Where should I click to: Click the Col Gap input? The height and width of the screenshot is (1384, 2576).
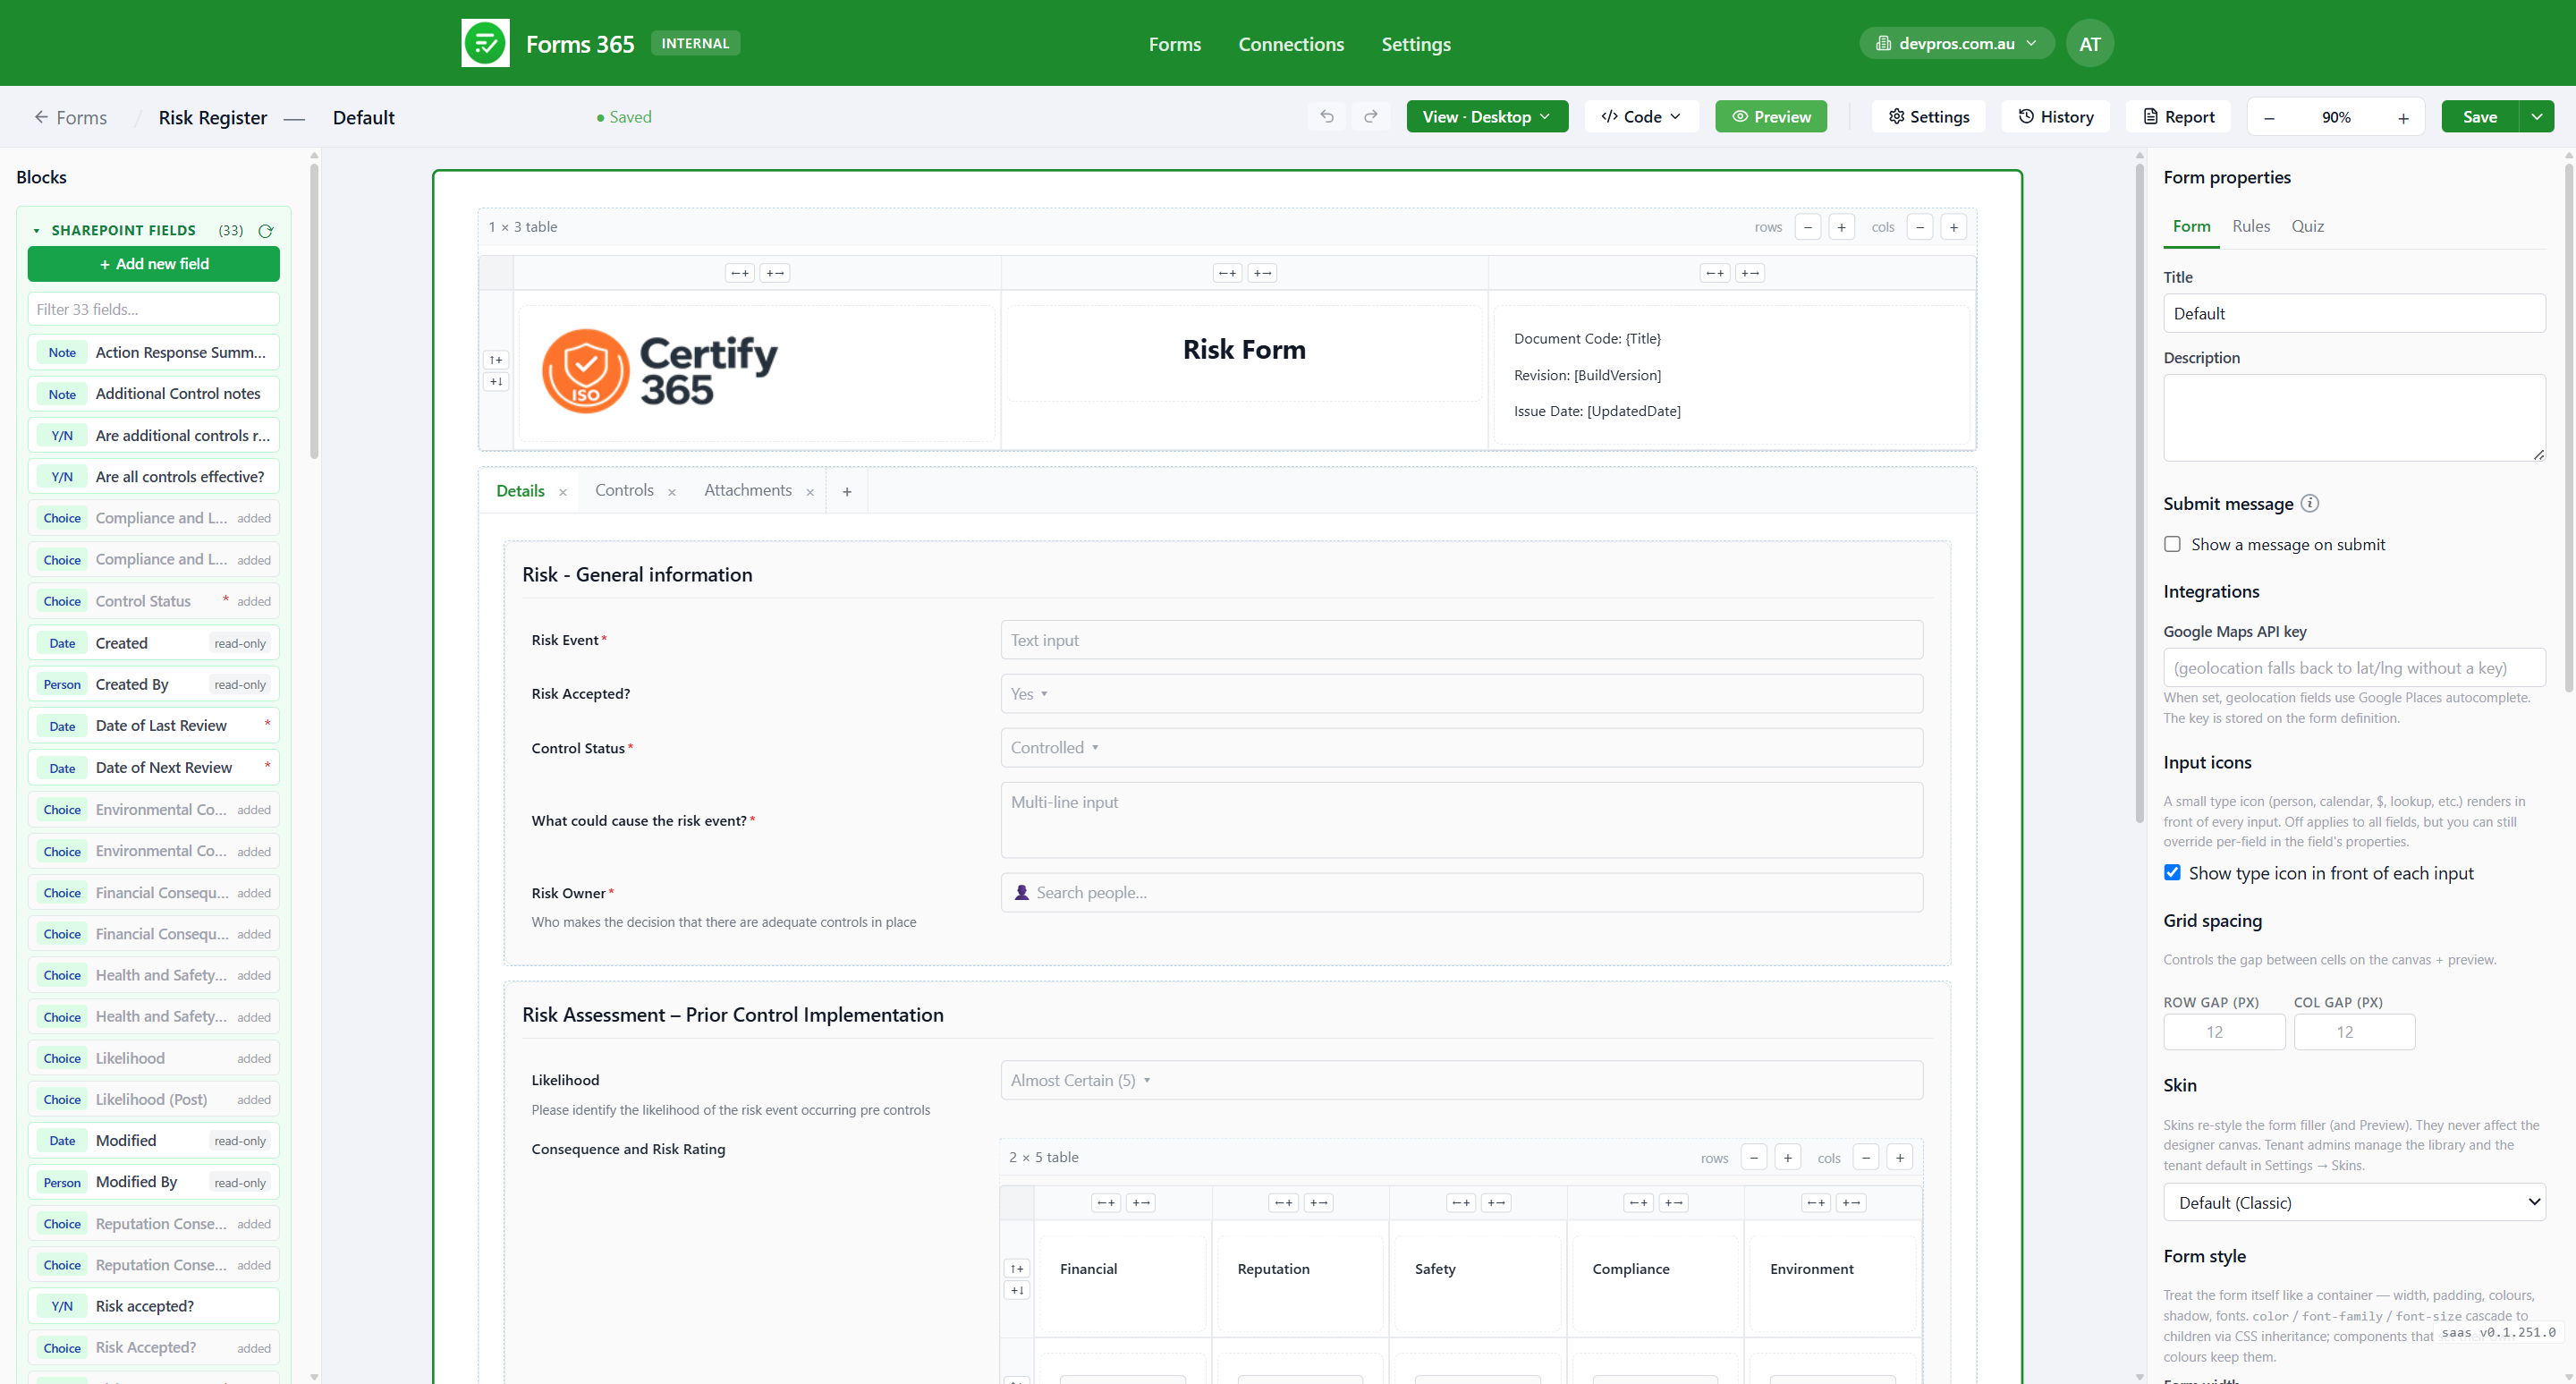(2354, 1032)
